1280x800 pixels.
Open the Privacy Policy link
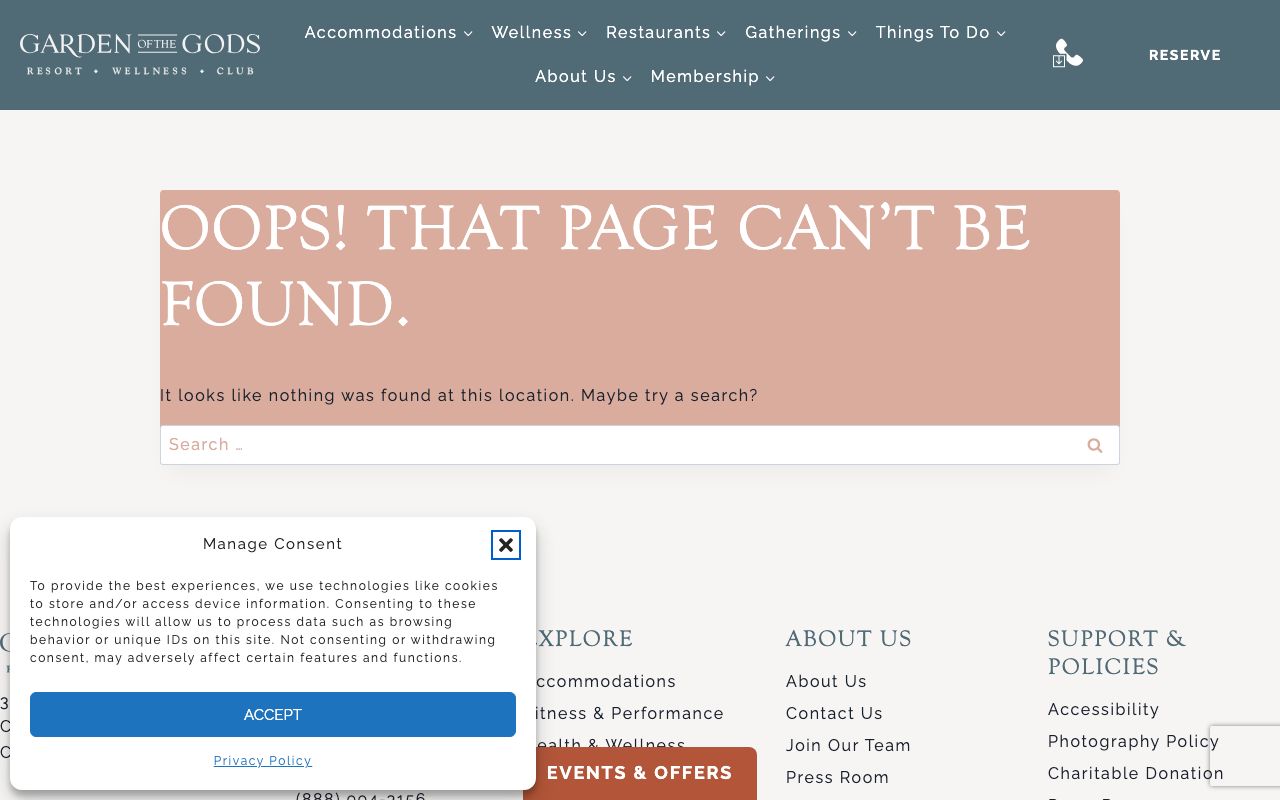tap(262, 761)
